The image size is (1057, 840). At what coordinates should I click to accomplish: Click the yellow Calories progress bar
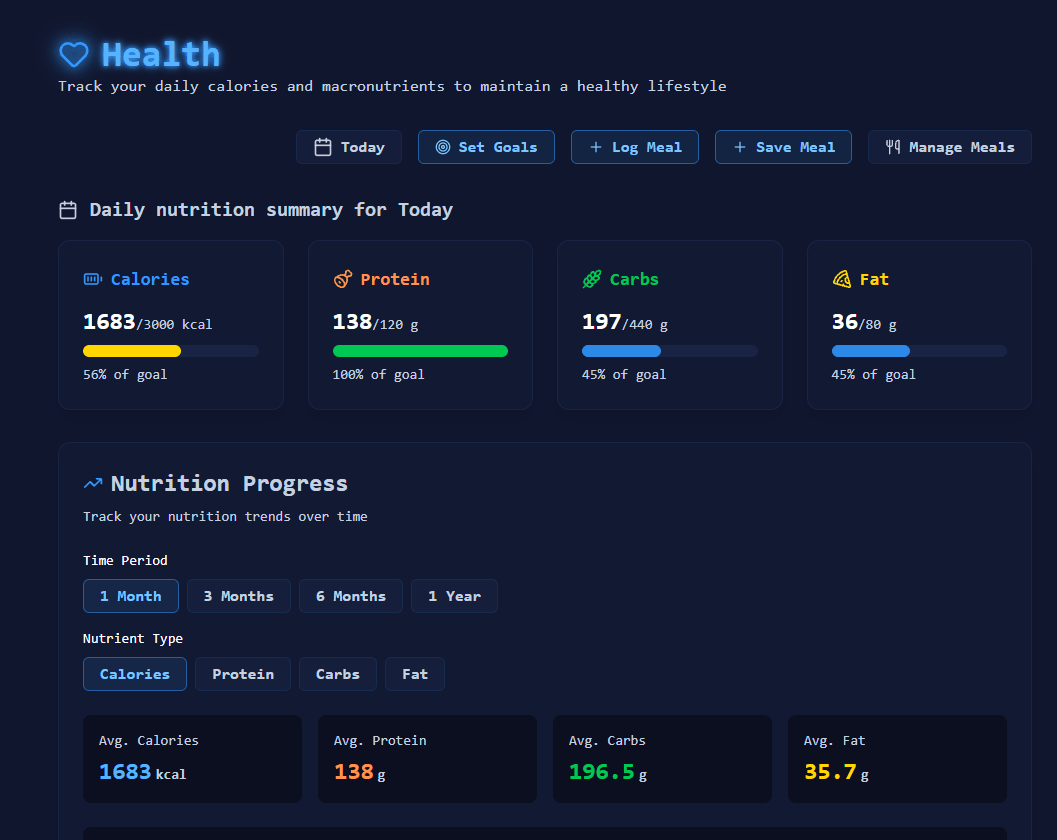[171, 351]
